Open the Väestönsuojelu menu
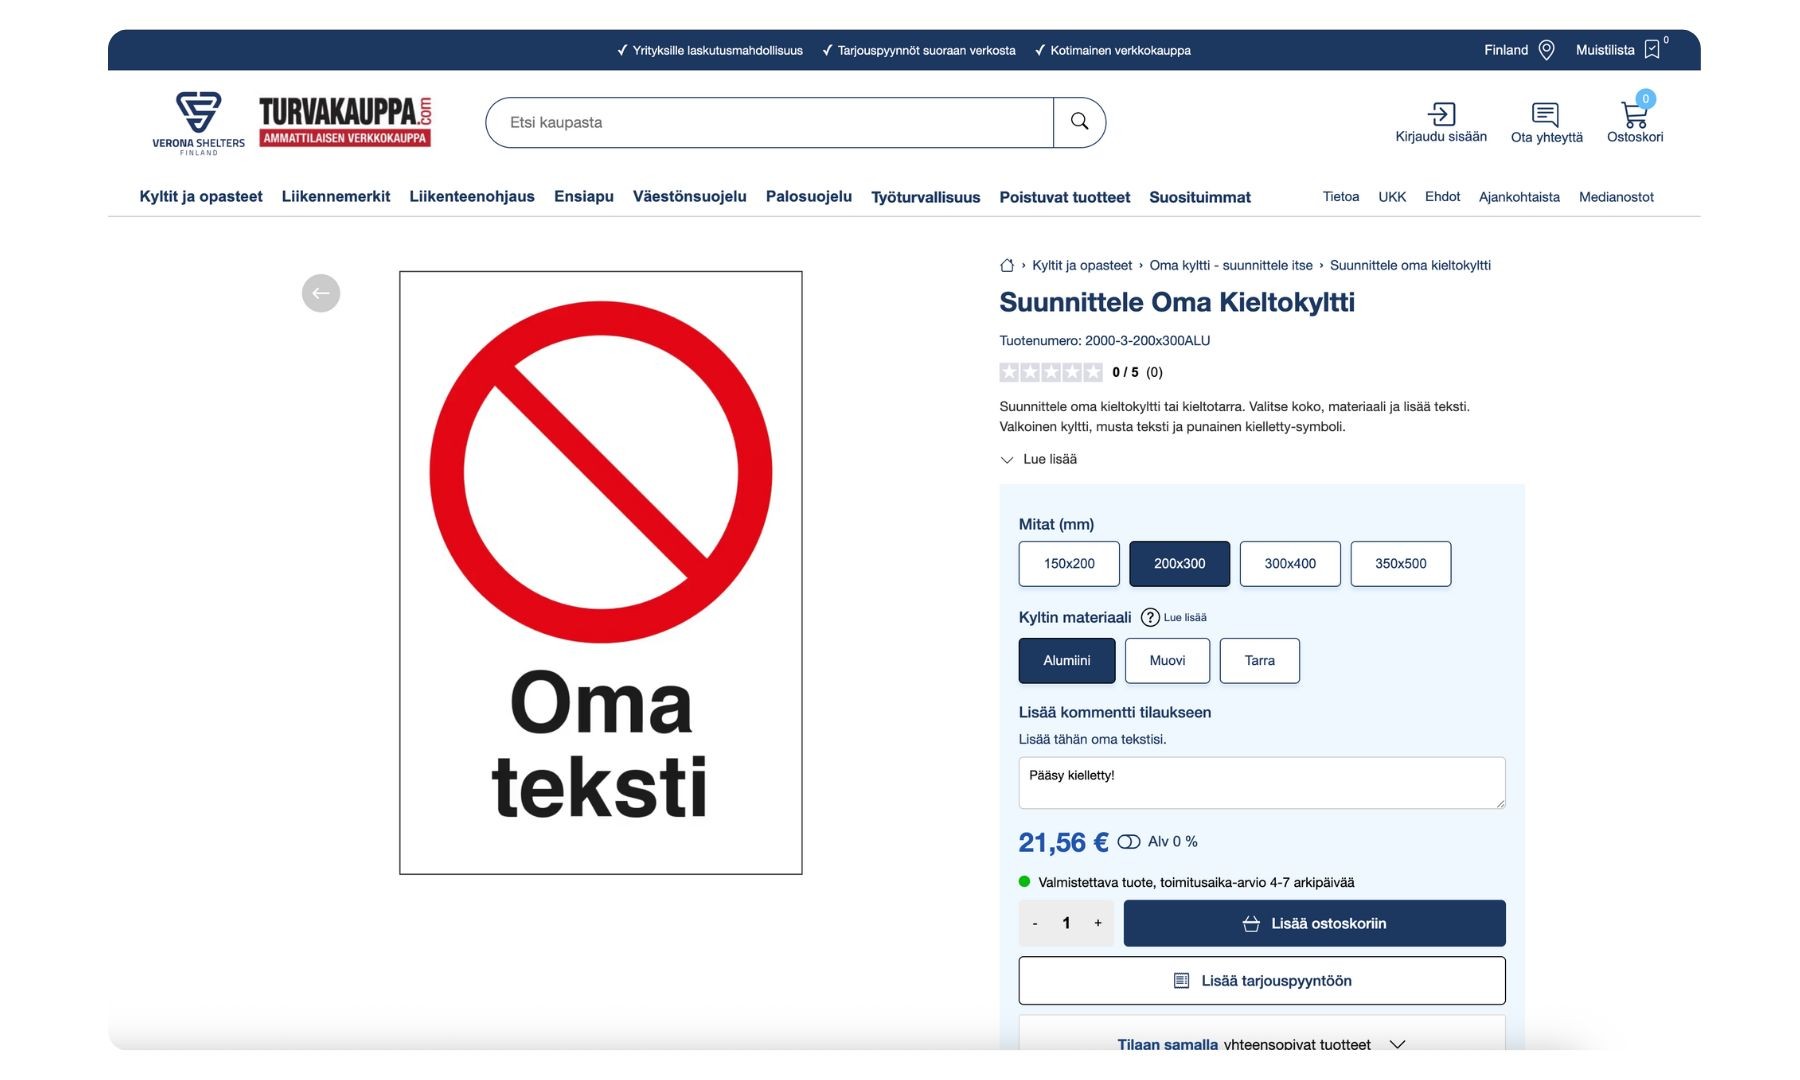1800x1080 pixels. pyautogui.click(x=690, y=196)
